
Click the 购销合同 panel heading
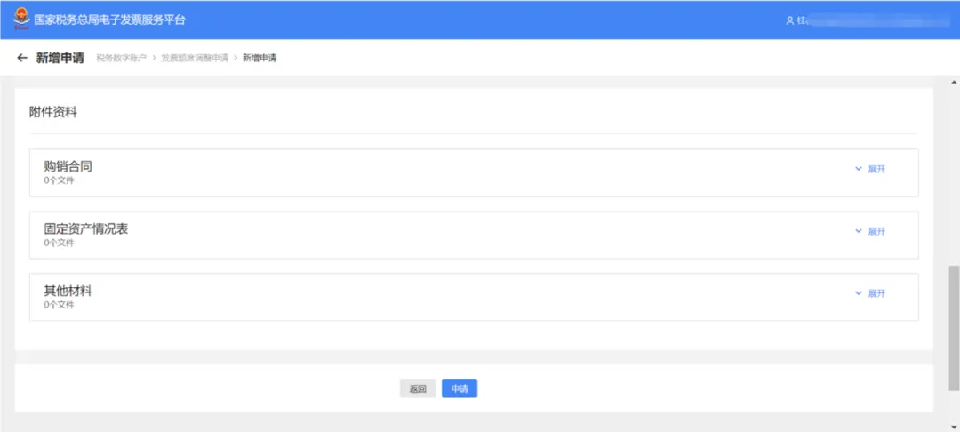(x=68, y=166)
